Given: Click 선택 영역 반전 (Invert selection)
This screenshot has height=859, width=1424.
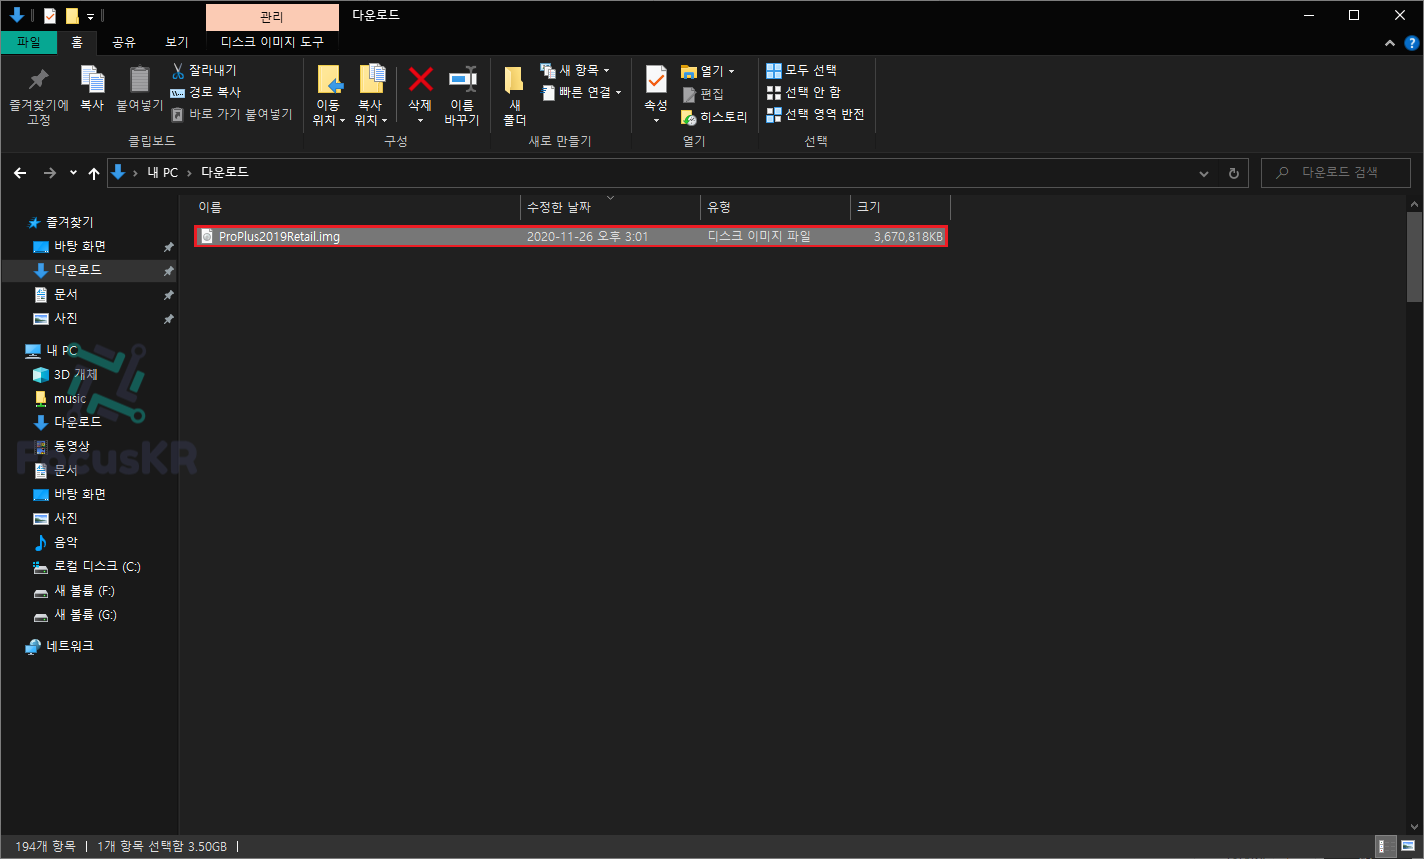Looking at the screenshot, I should pos(815,114).
